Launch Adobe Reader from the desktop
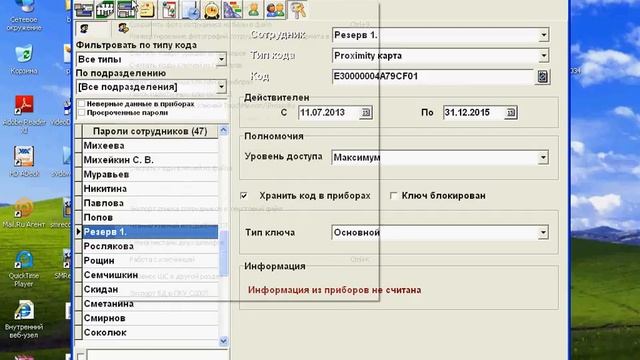 click(24, 114)
